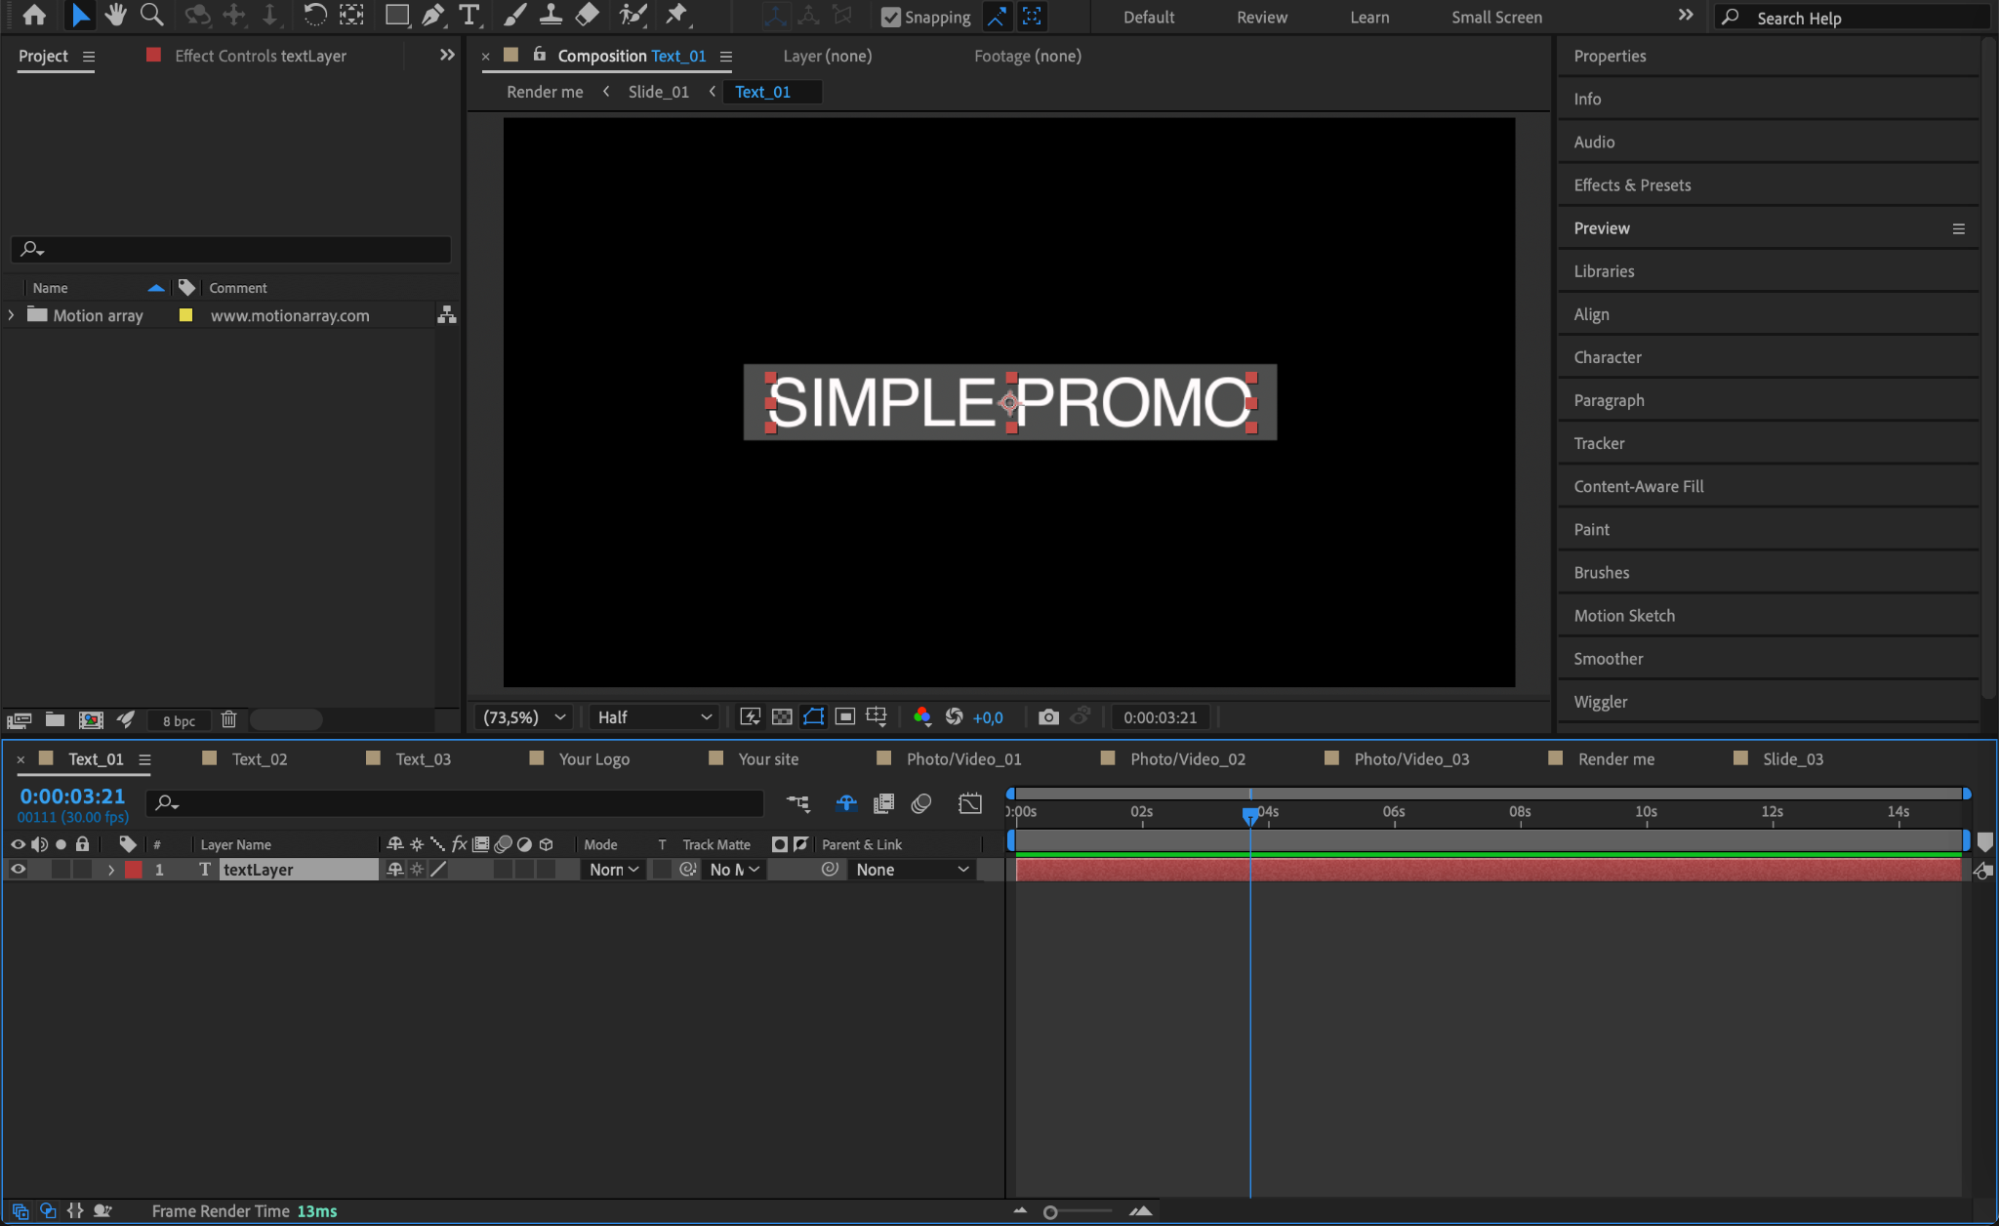Click the snapshot camera icon
The width and height of the screenshot is (1999, 1226).
[x=1047, y=717]
